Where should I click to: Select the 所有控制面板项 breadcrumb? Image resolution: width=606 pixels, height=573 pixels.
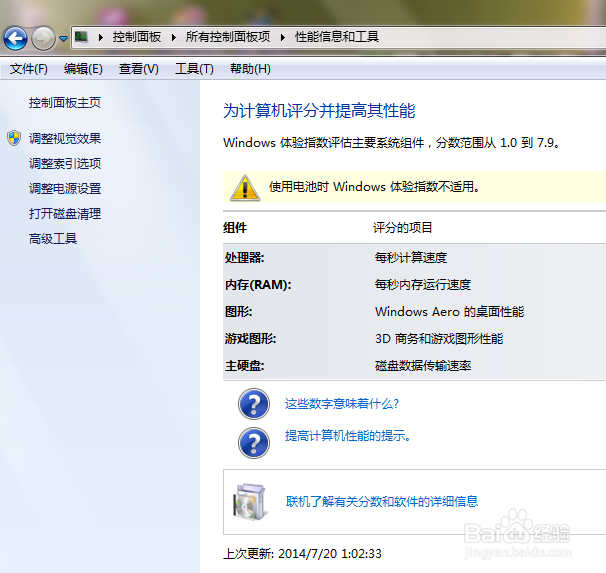coord(228,37)
